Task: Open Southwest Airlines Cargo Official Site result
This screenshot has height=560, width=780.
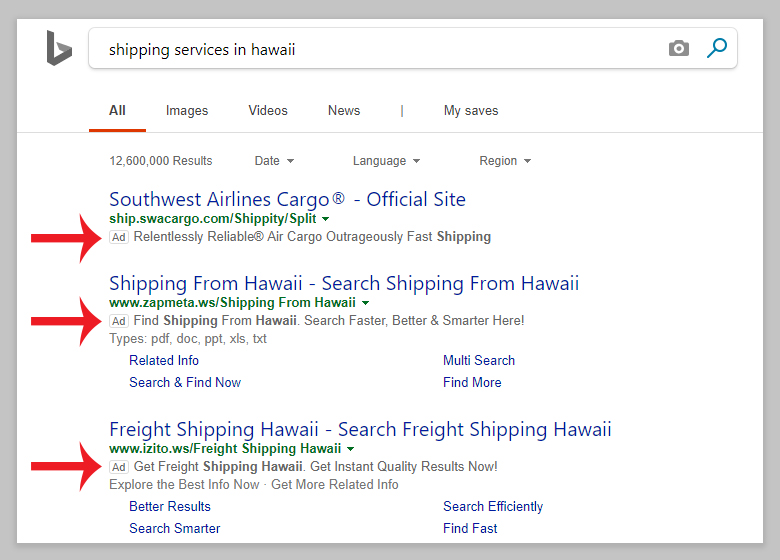Action: pos(287,199)
